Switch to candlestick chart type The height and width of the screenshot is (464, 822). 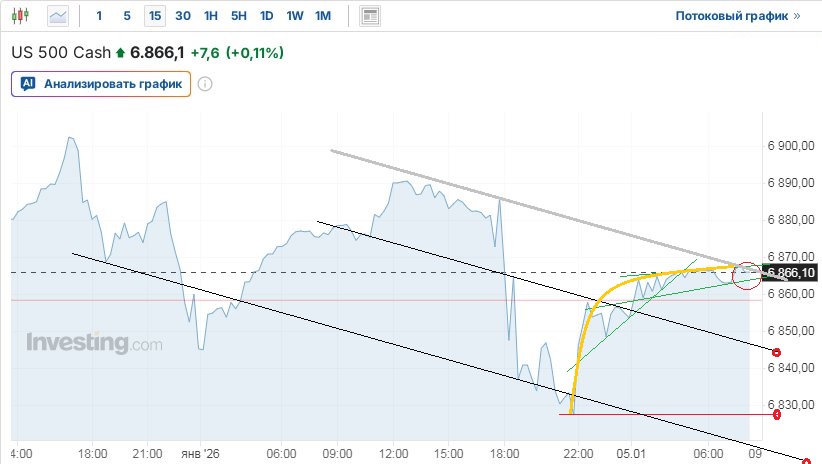pyautogui.click(x=22, y=16)
